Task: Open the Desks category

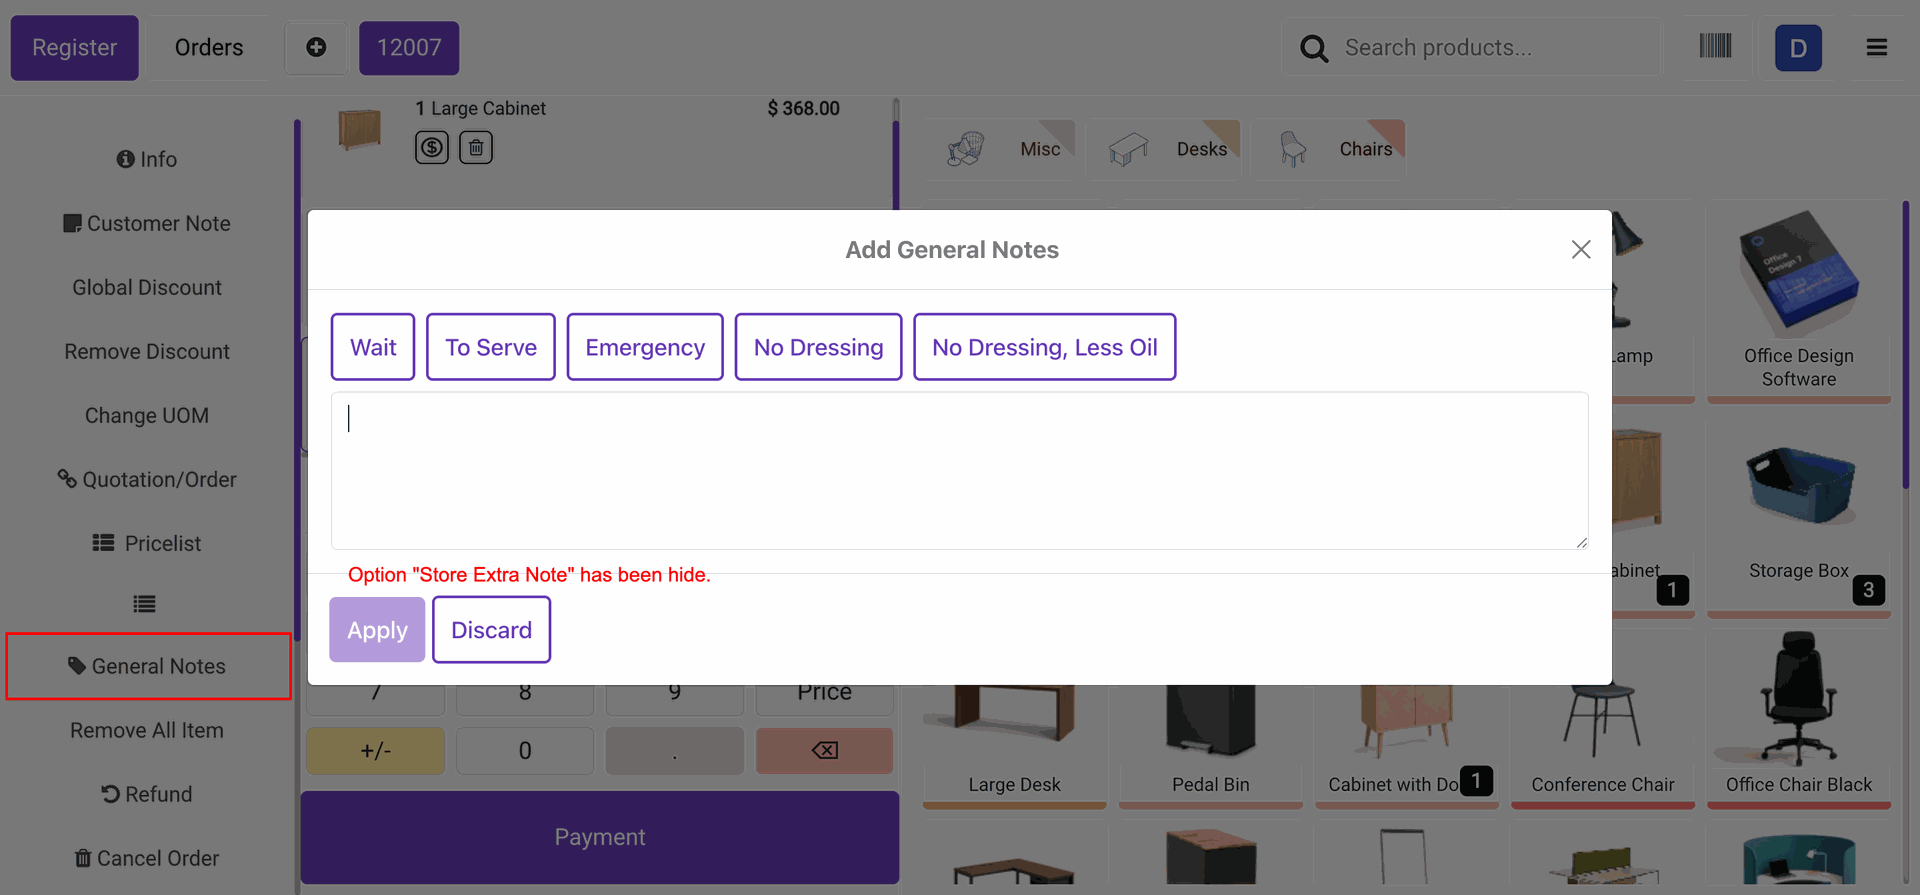Action: 1165,149
